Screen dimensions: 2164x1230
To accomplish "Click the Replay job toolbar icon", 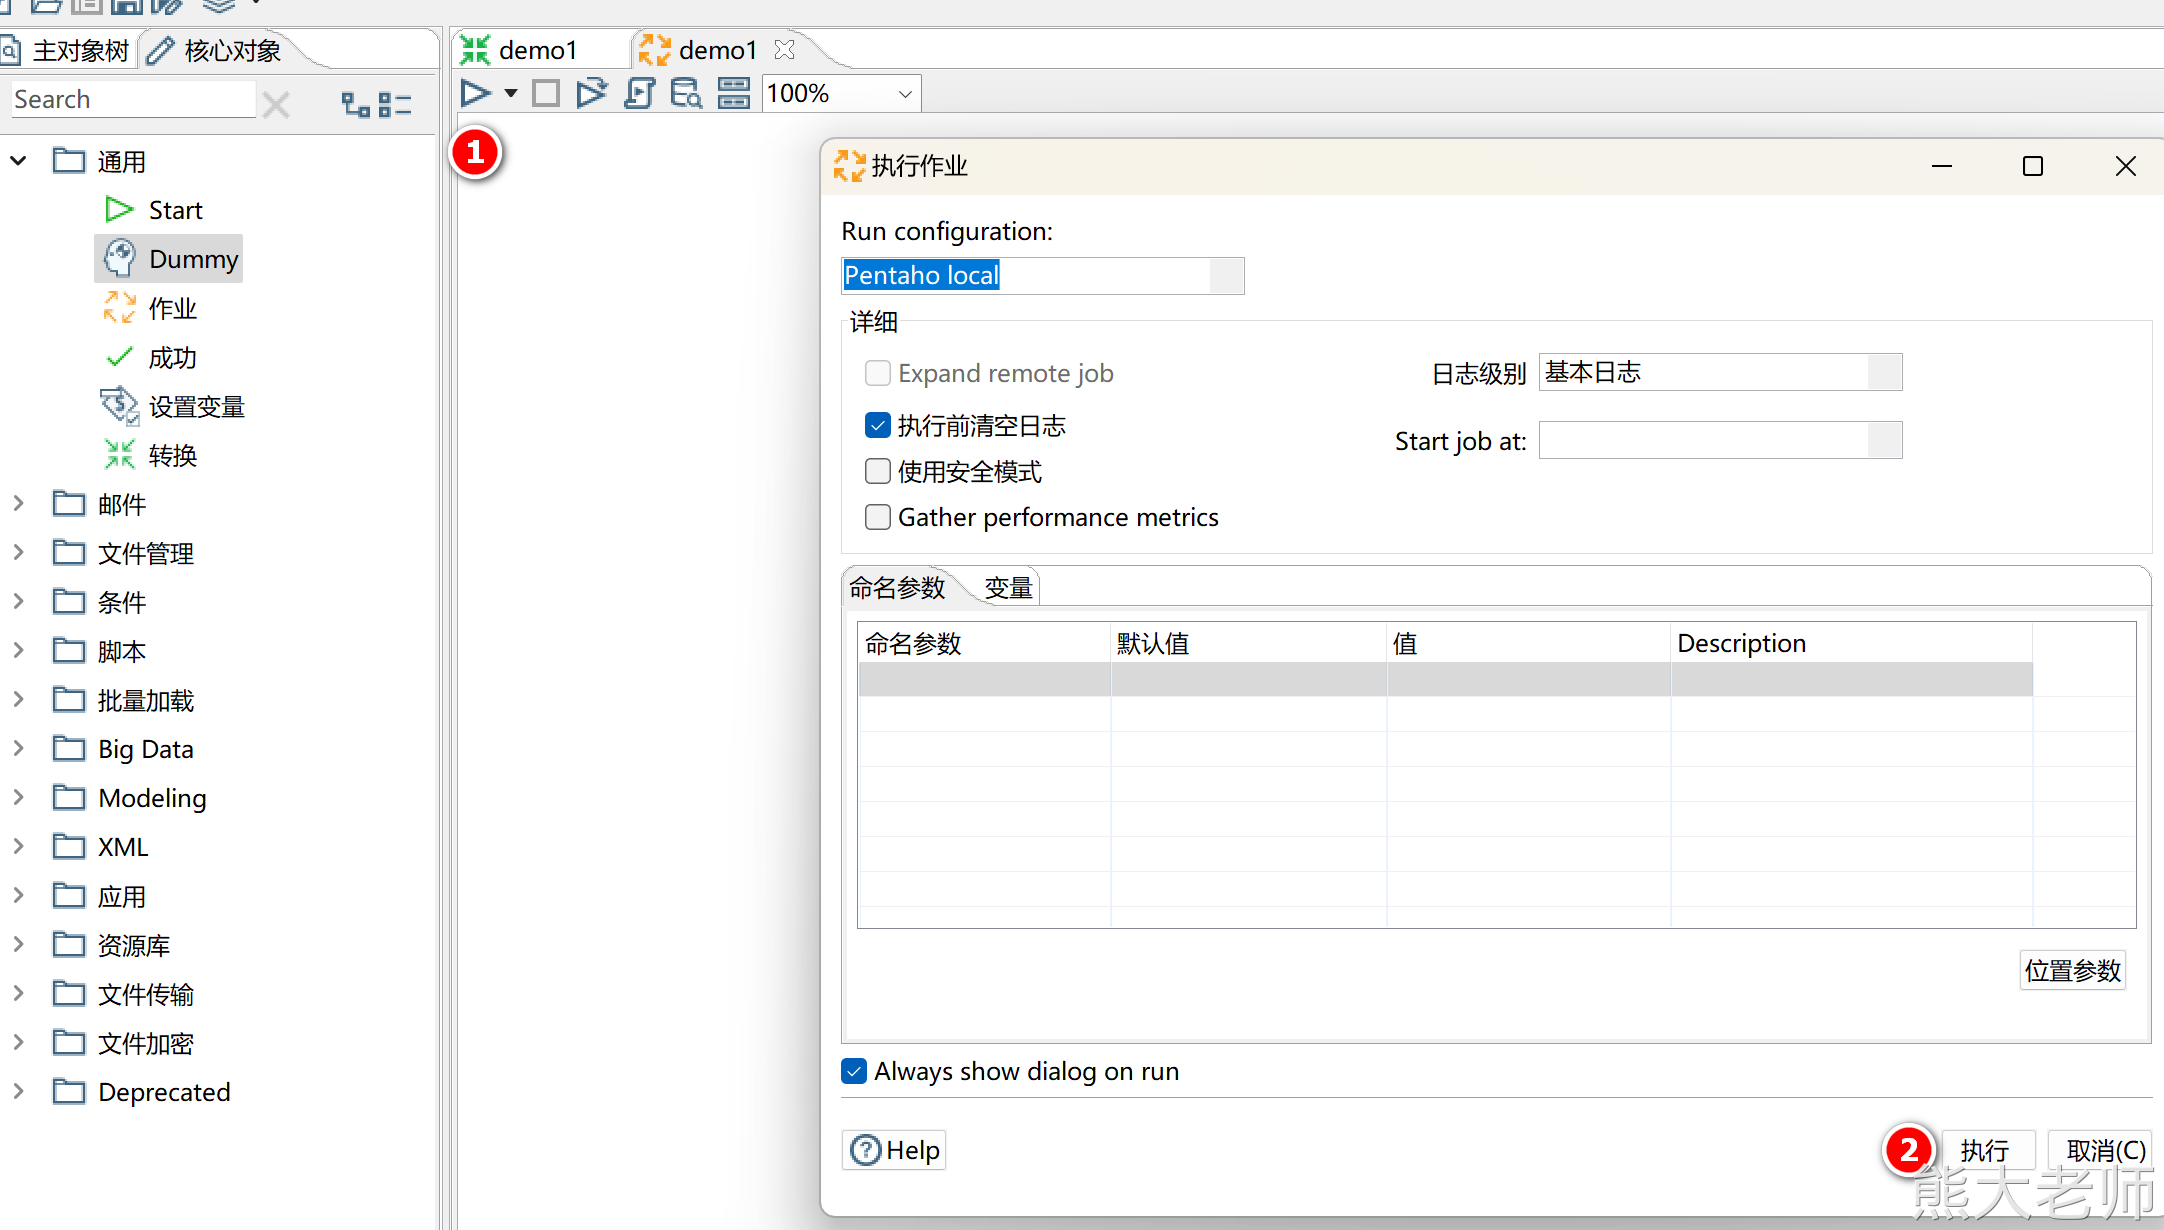I will pyautogui.click(x=592, y=94).
